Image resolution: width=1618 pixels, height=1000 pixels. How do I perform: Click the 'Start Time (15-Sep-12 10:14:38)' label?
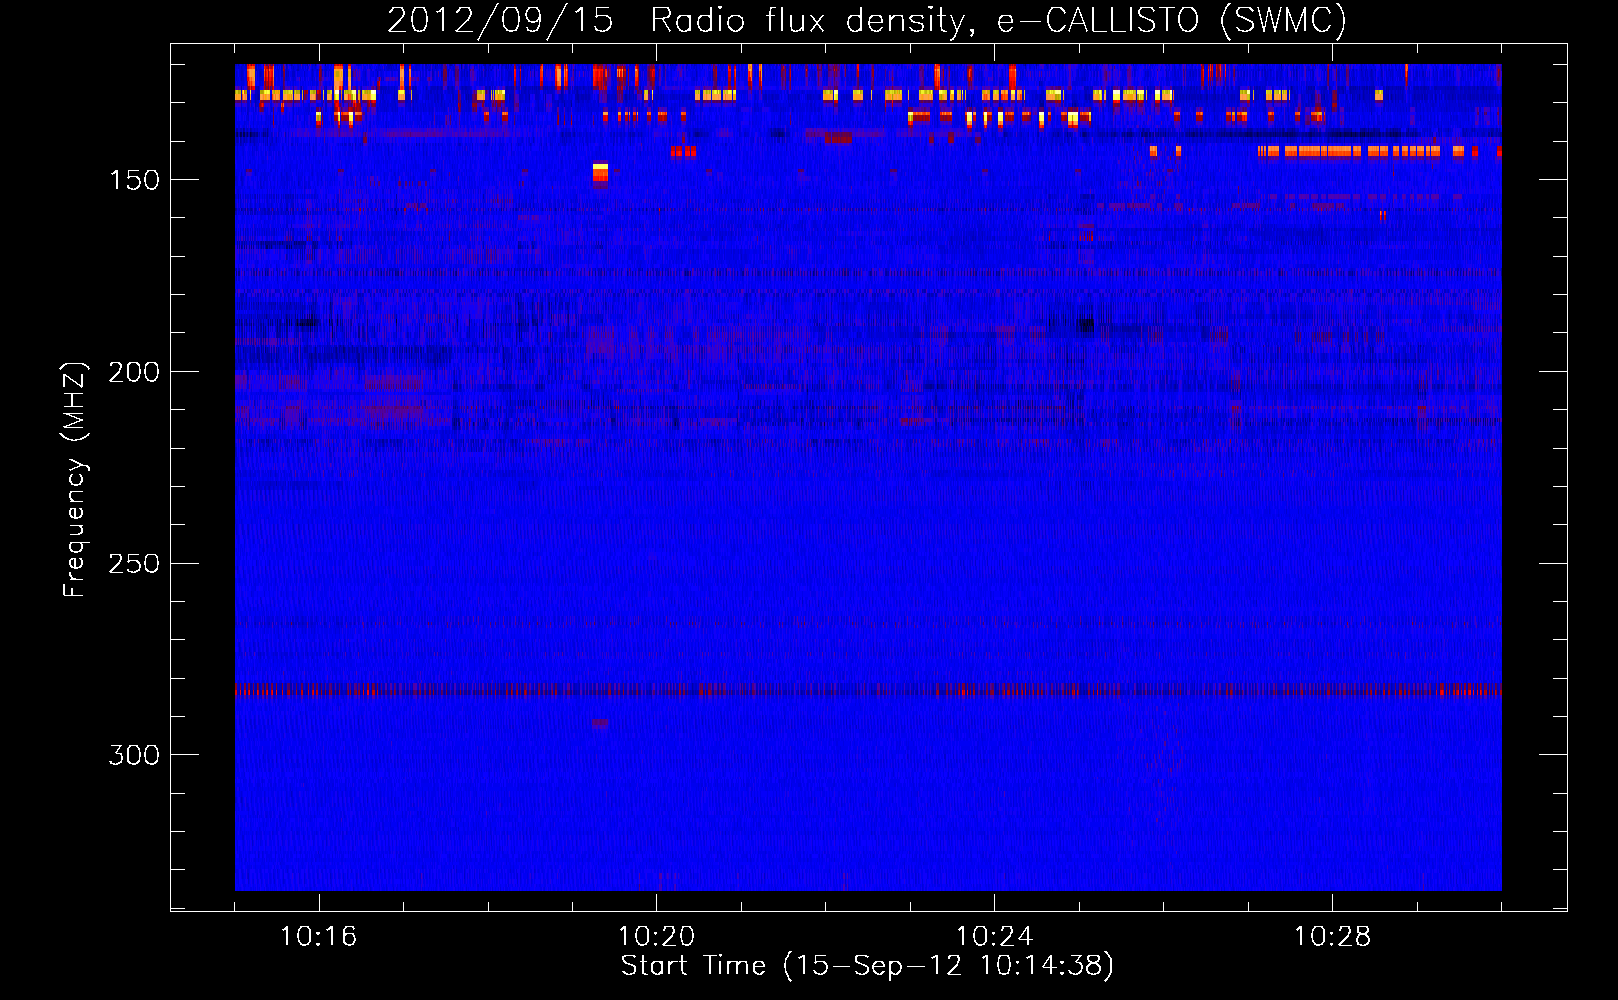tap(867, 966)
